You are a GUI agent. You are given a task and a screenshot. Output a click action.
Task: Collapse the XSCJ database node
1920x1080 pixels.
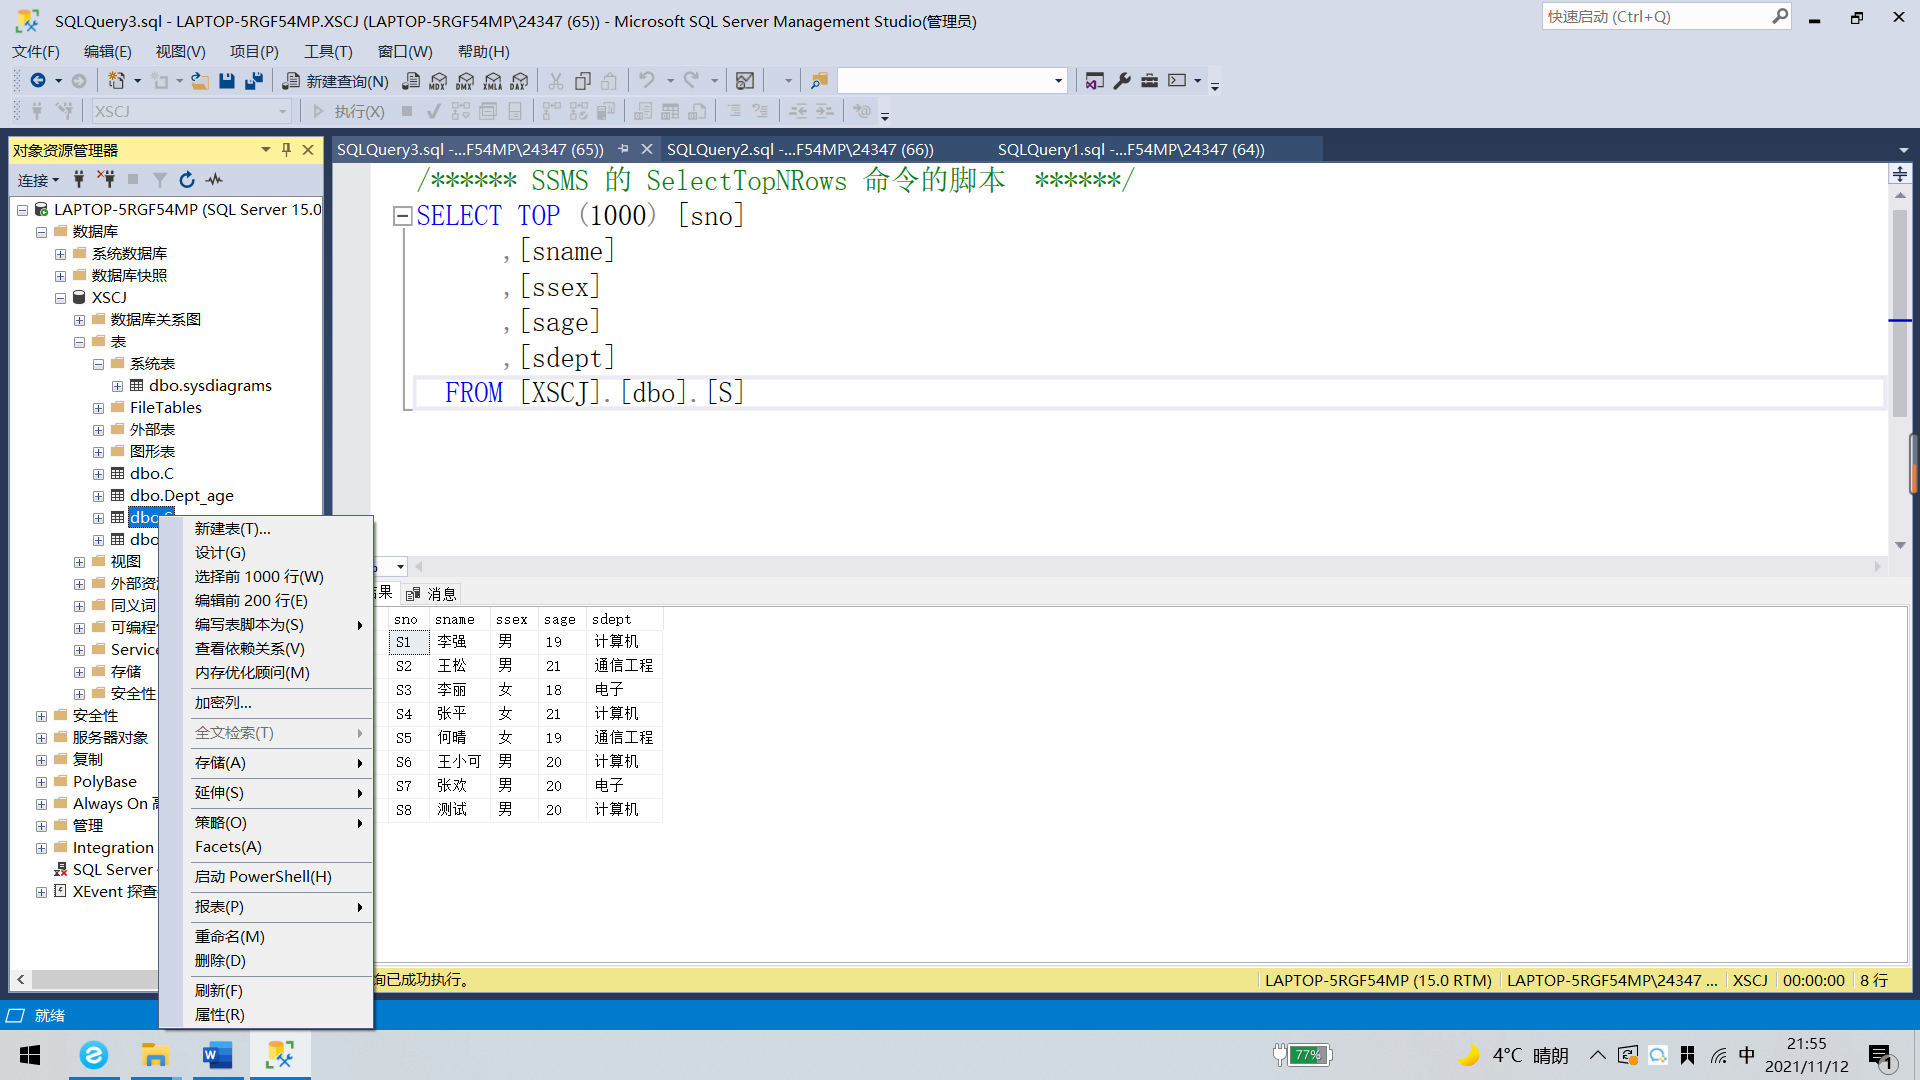pos(60,298)
